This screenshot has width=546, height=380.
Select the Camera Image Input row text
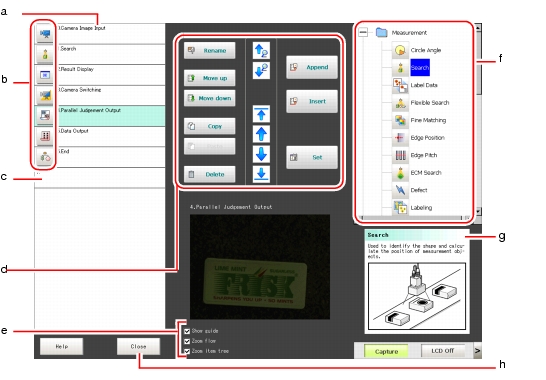coord(82,28)
